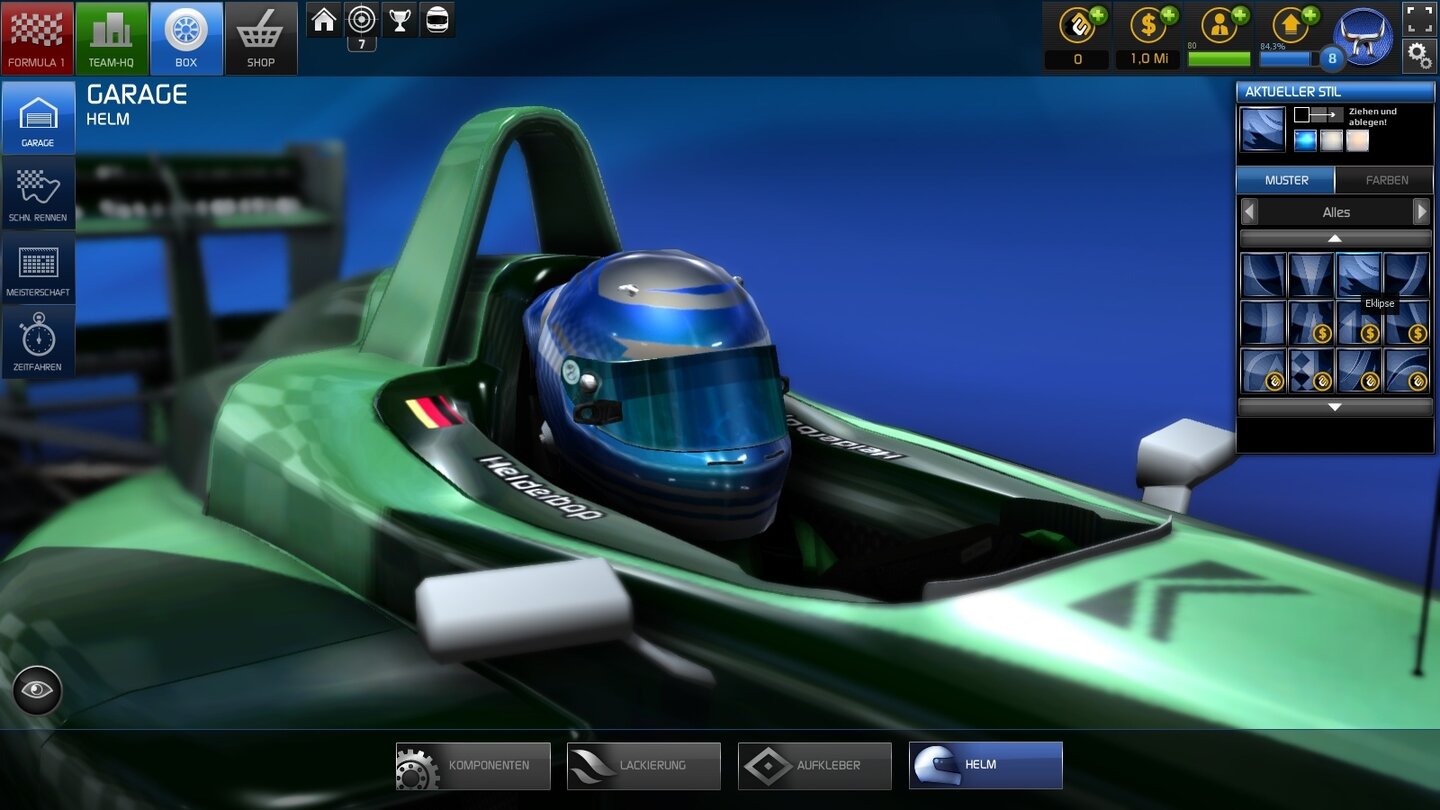Open the target objectives icon
The image size is (1440, 810).
click(x=361, y=19)
